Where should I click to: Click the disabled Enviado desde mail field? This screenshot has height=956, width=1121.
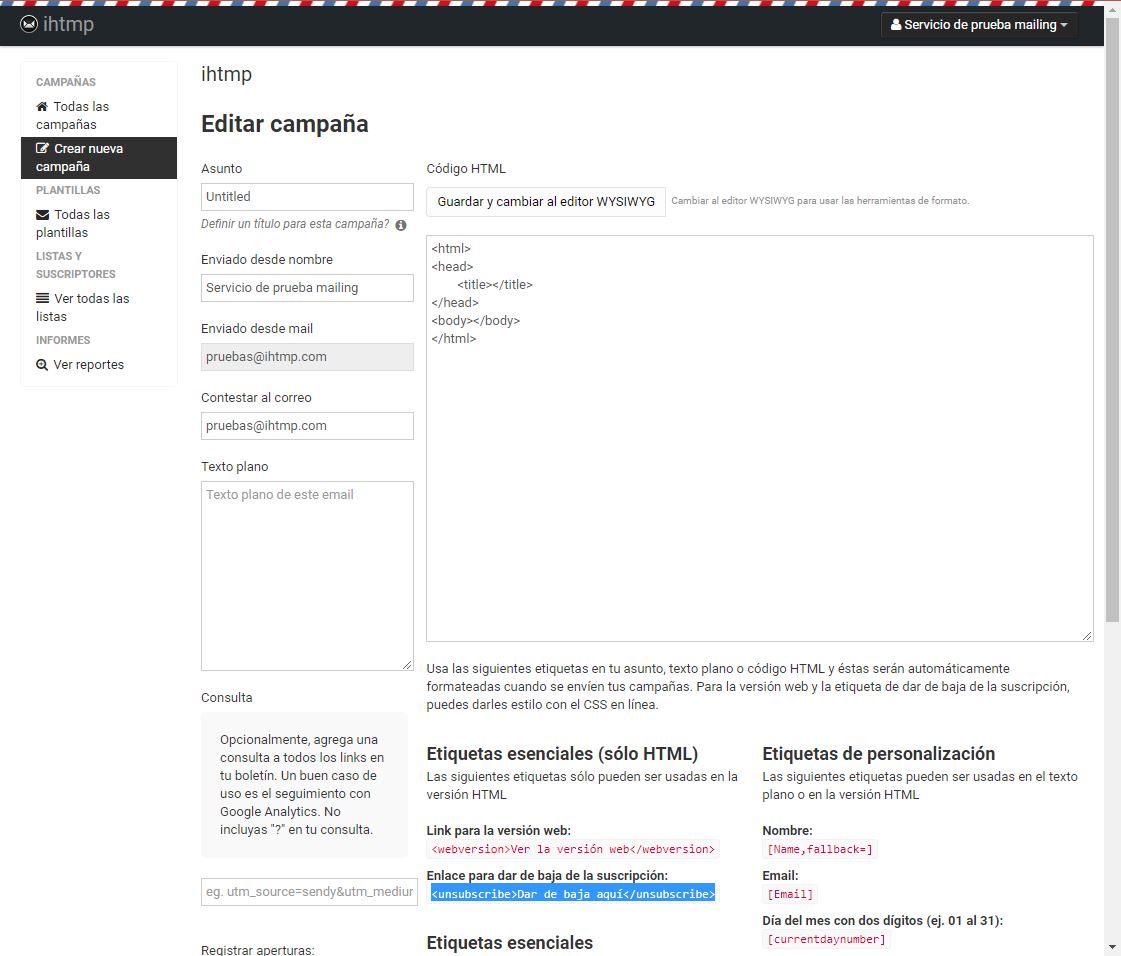(x=307, y=357)
